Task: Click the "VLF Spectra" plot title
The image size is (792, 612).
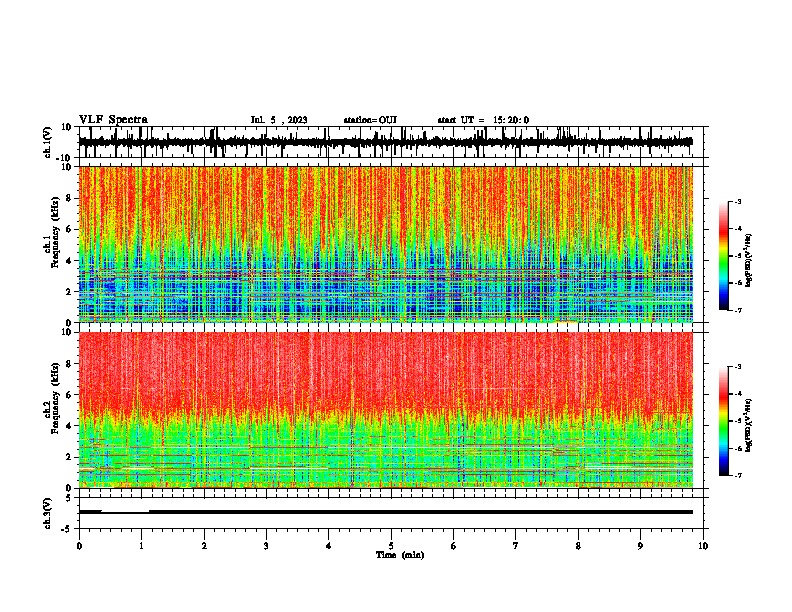Action: click(x=113, y=120)
